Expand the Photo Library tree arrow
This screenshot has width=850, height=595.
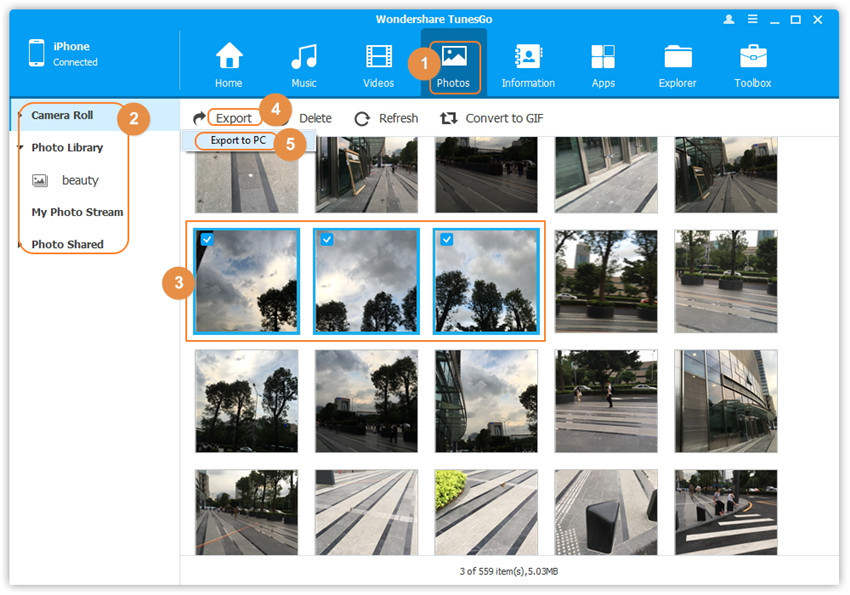click(x=21, y=148)
